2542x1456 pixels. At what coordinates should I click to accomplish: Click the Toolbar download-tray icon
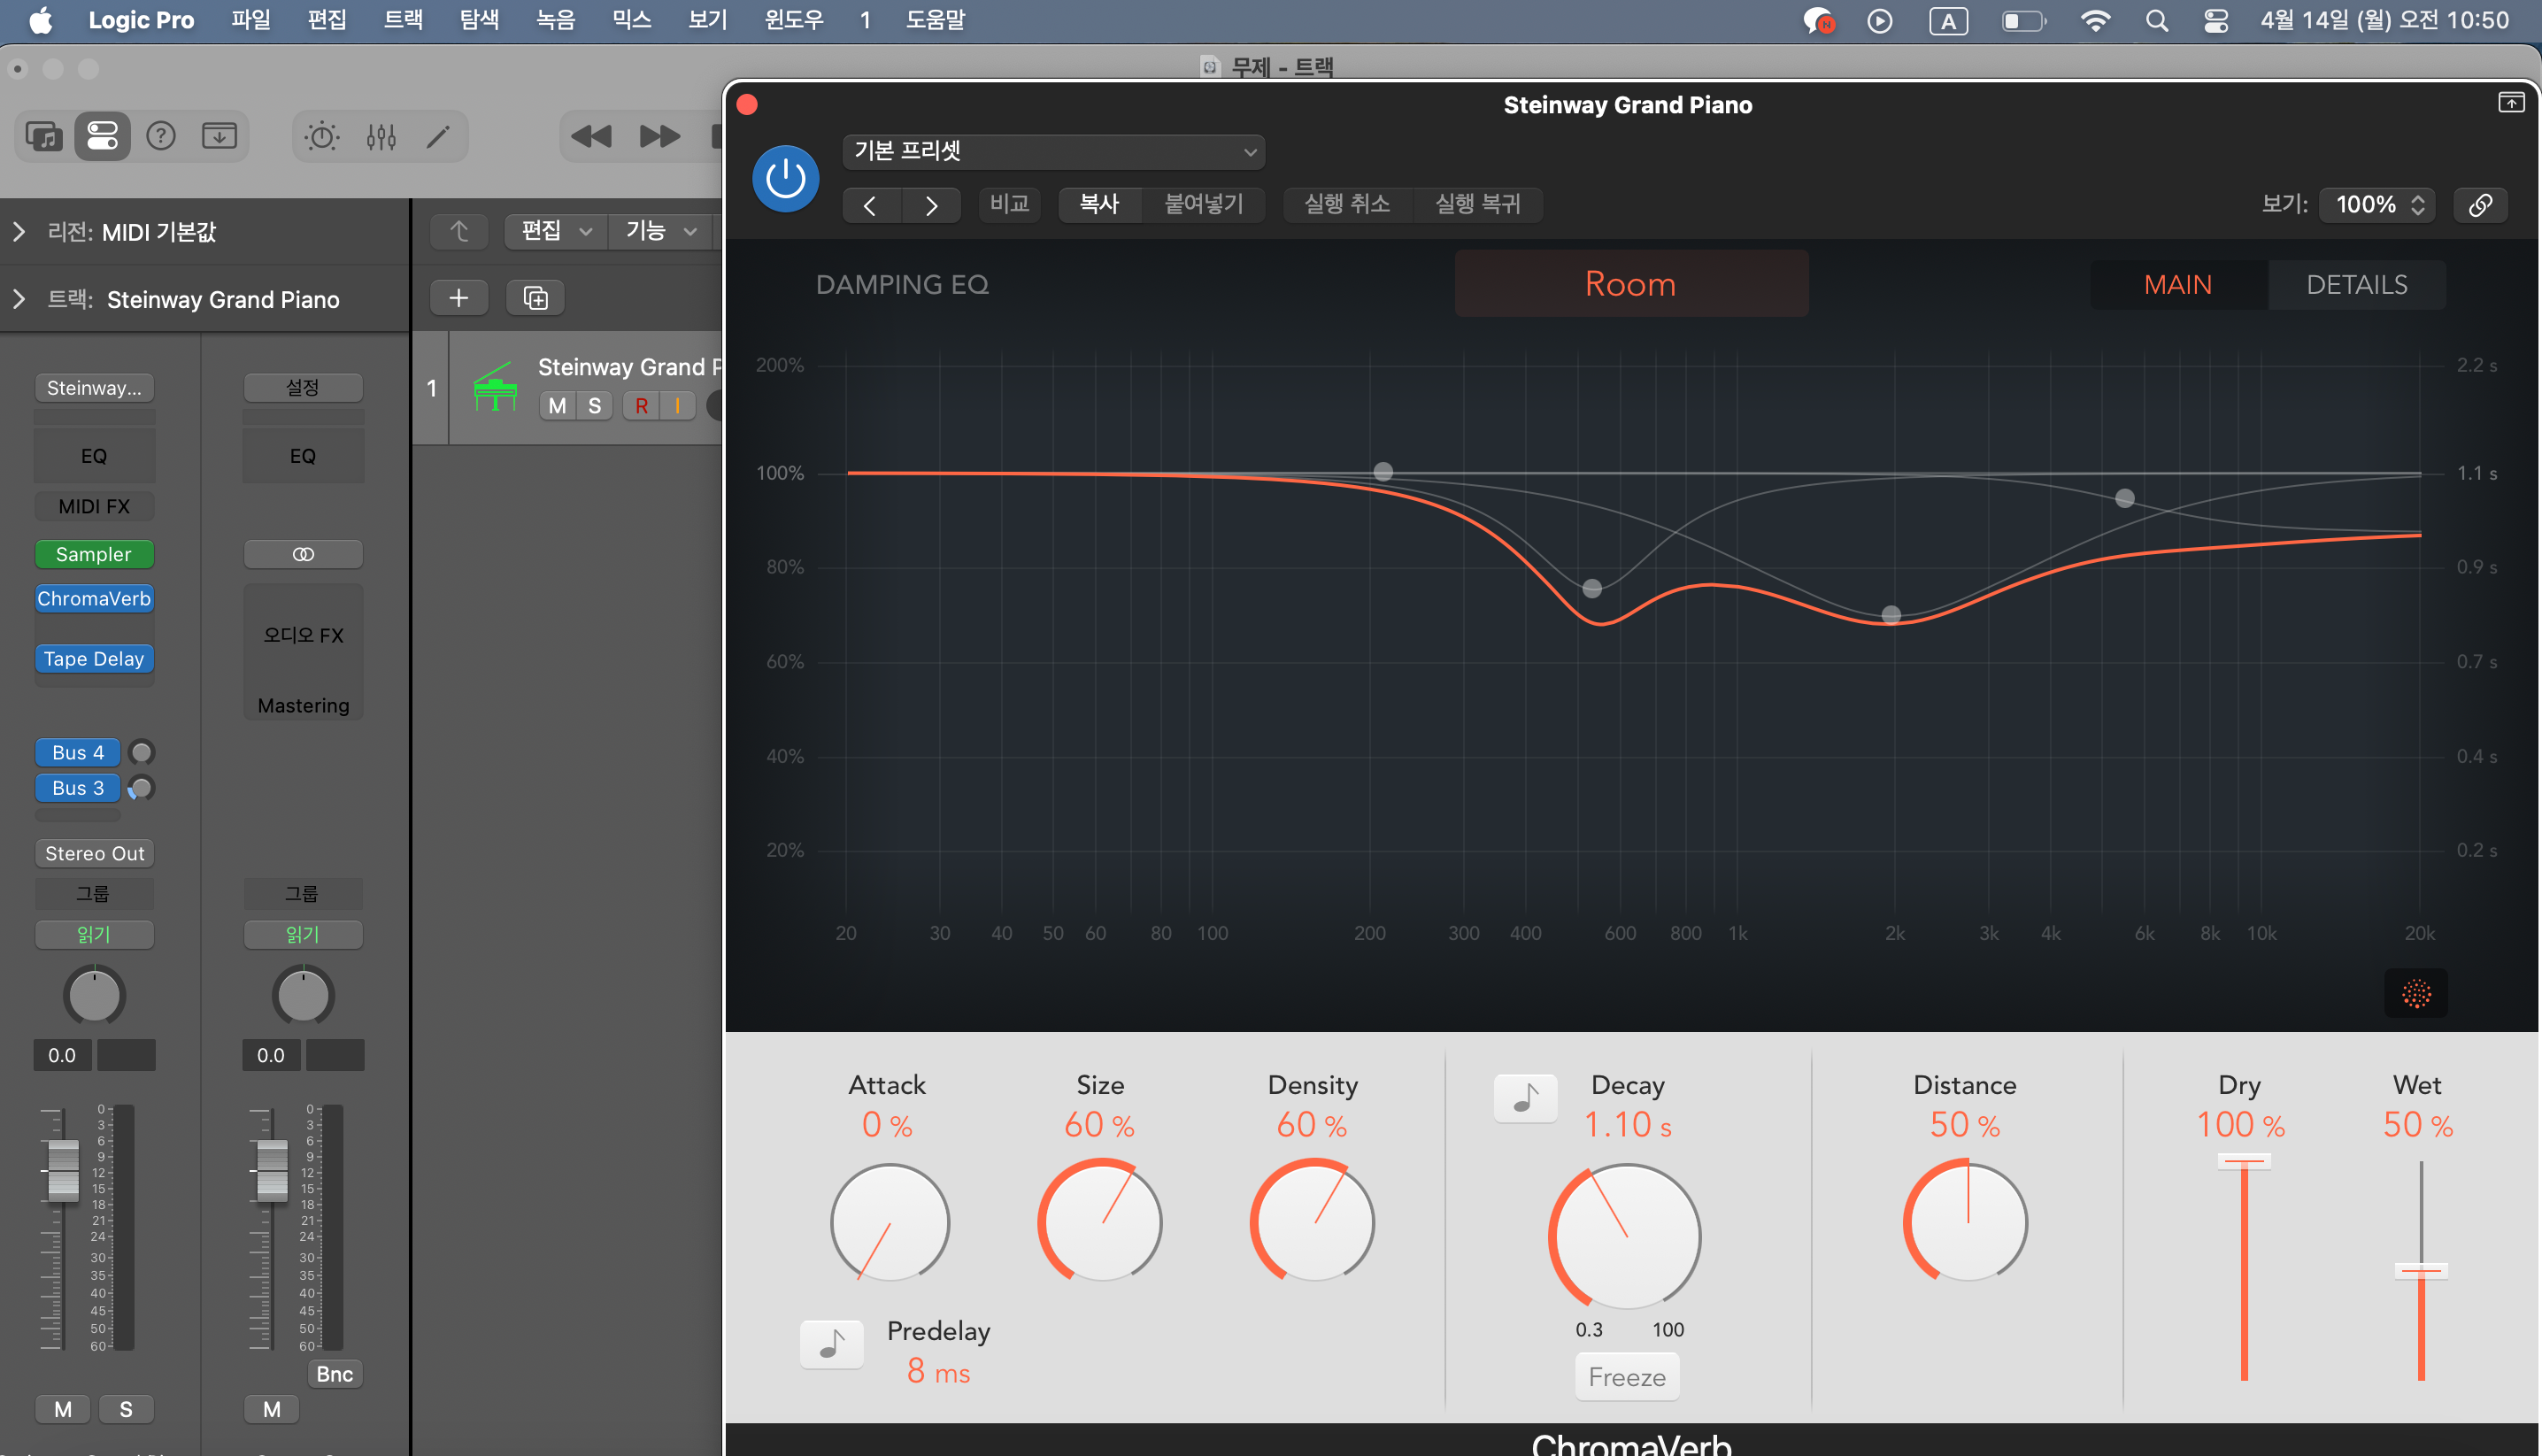(219, 136)
